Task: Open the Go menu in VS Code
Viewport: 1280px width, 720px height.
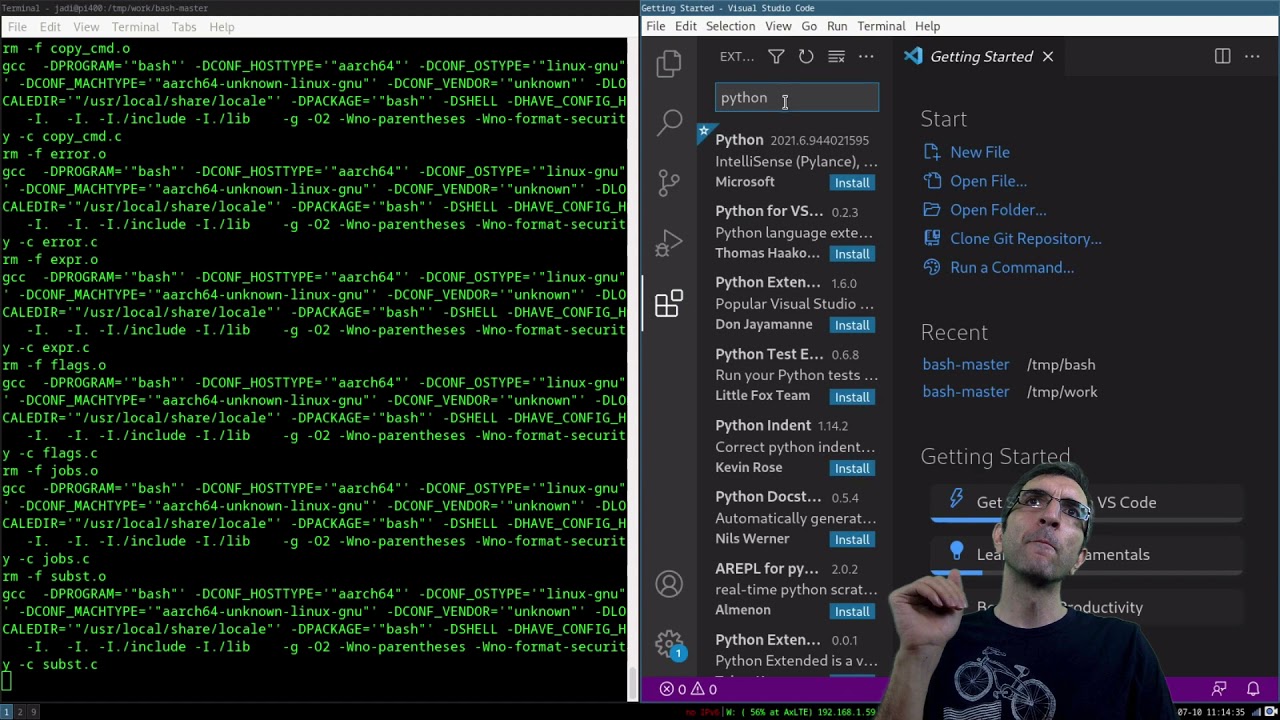Action: [x=809, y=26]
